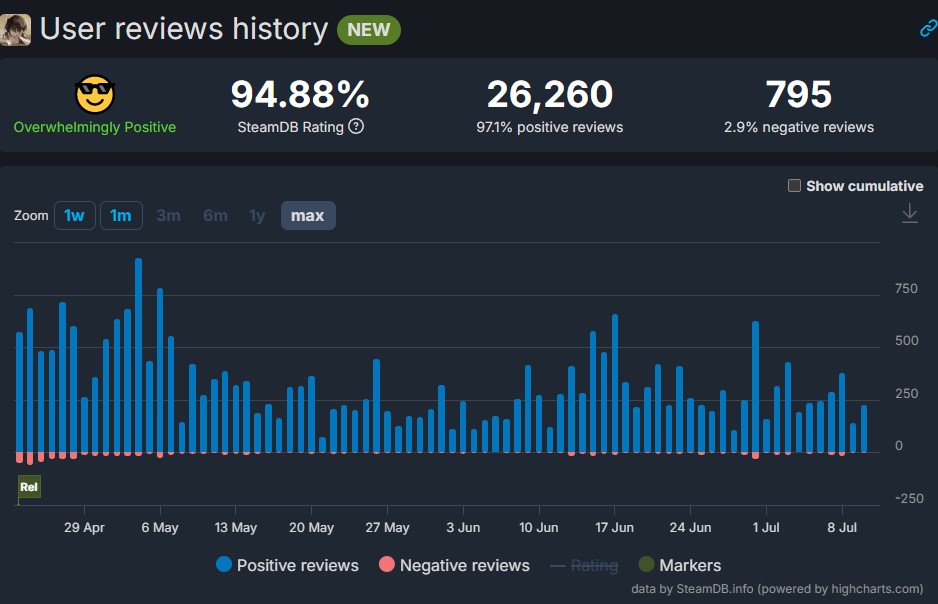Copy section permalink chain icon

coord(928,28)
